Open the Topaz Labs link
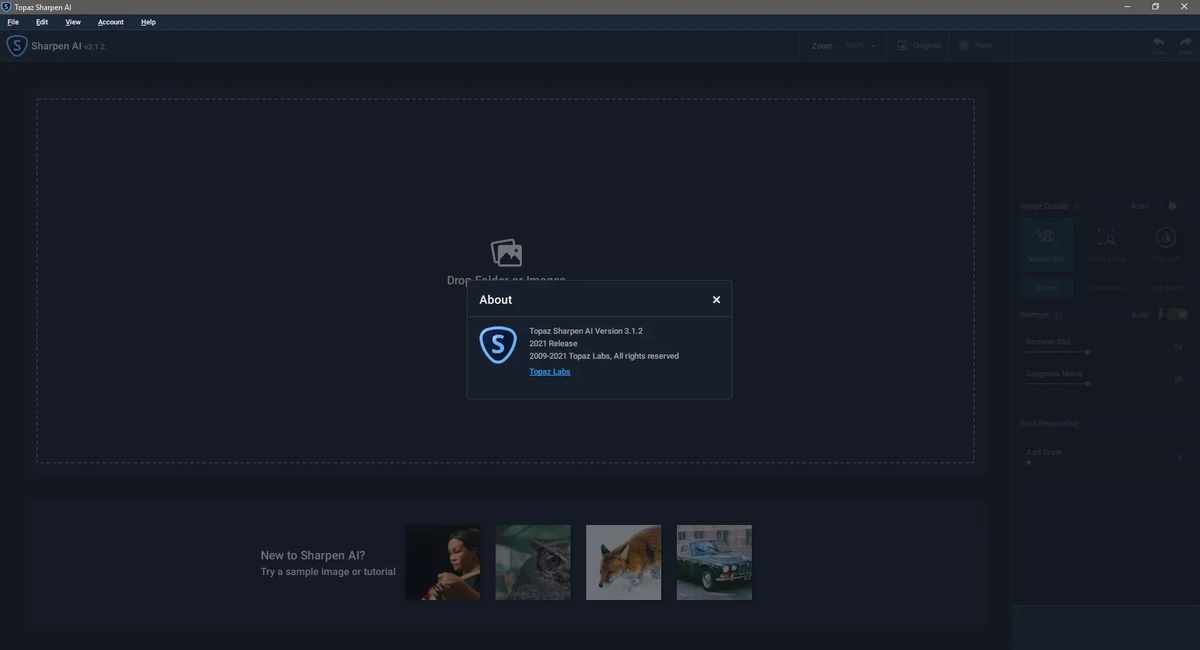 pyautogui.click(x=550, y=372)
